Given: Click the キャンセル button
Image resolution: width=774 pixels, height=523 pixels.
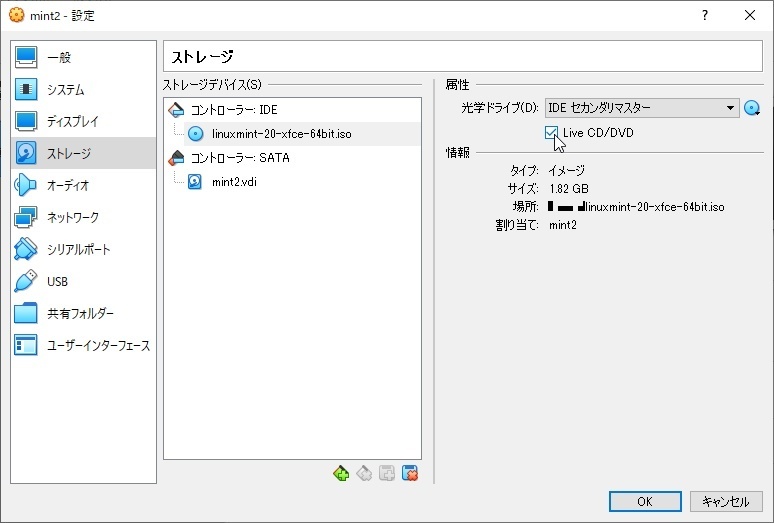Looking at the screenshot, I should (726, 502).
